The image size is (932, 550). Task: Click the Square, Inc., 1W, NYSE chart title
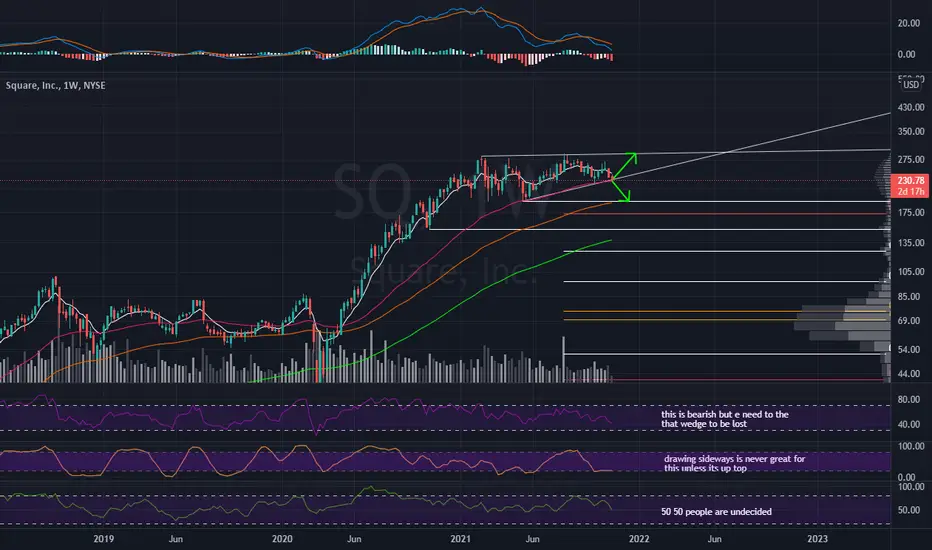[55, 86]
